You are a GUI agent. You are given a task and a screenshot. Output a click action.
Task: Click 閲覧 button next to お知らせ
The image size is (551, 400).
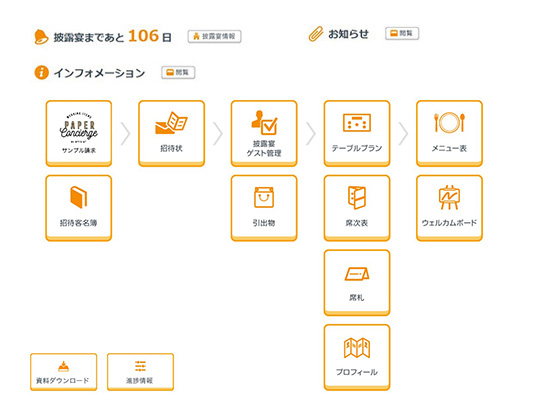pos(402,33)
